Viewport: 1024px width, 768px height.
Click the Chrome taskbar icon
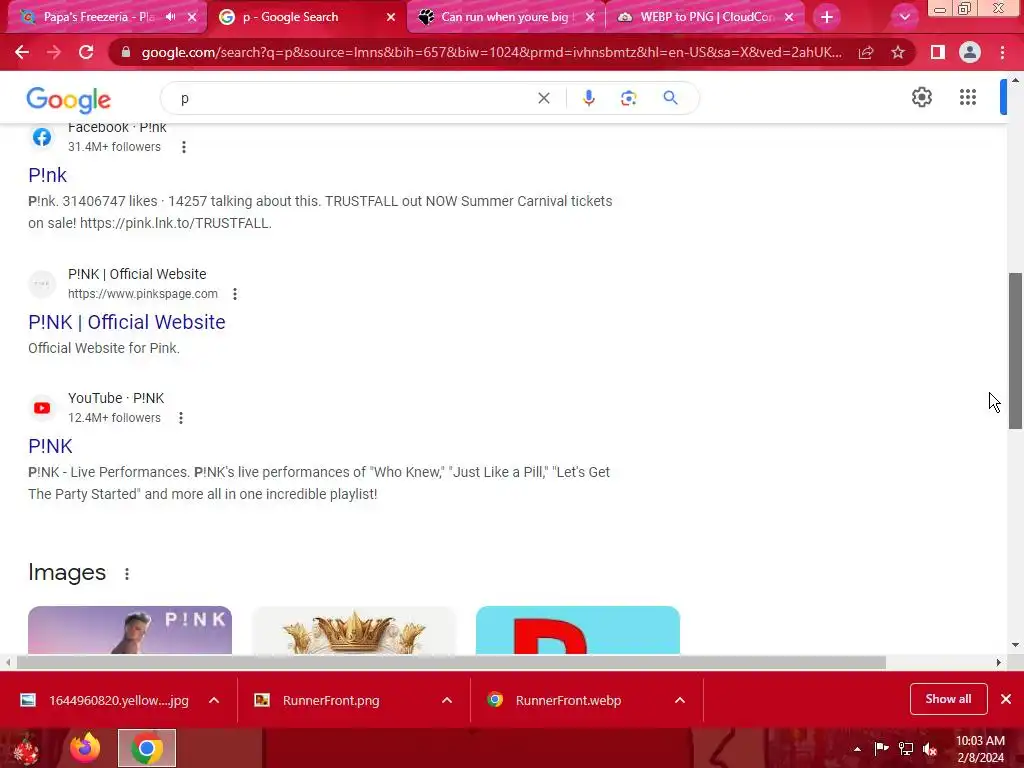pos(147,748)
